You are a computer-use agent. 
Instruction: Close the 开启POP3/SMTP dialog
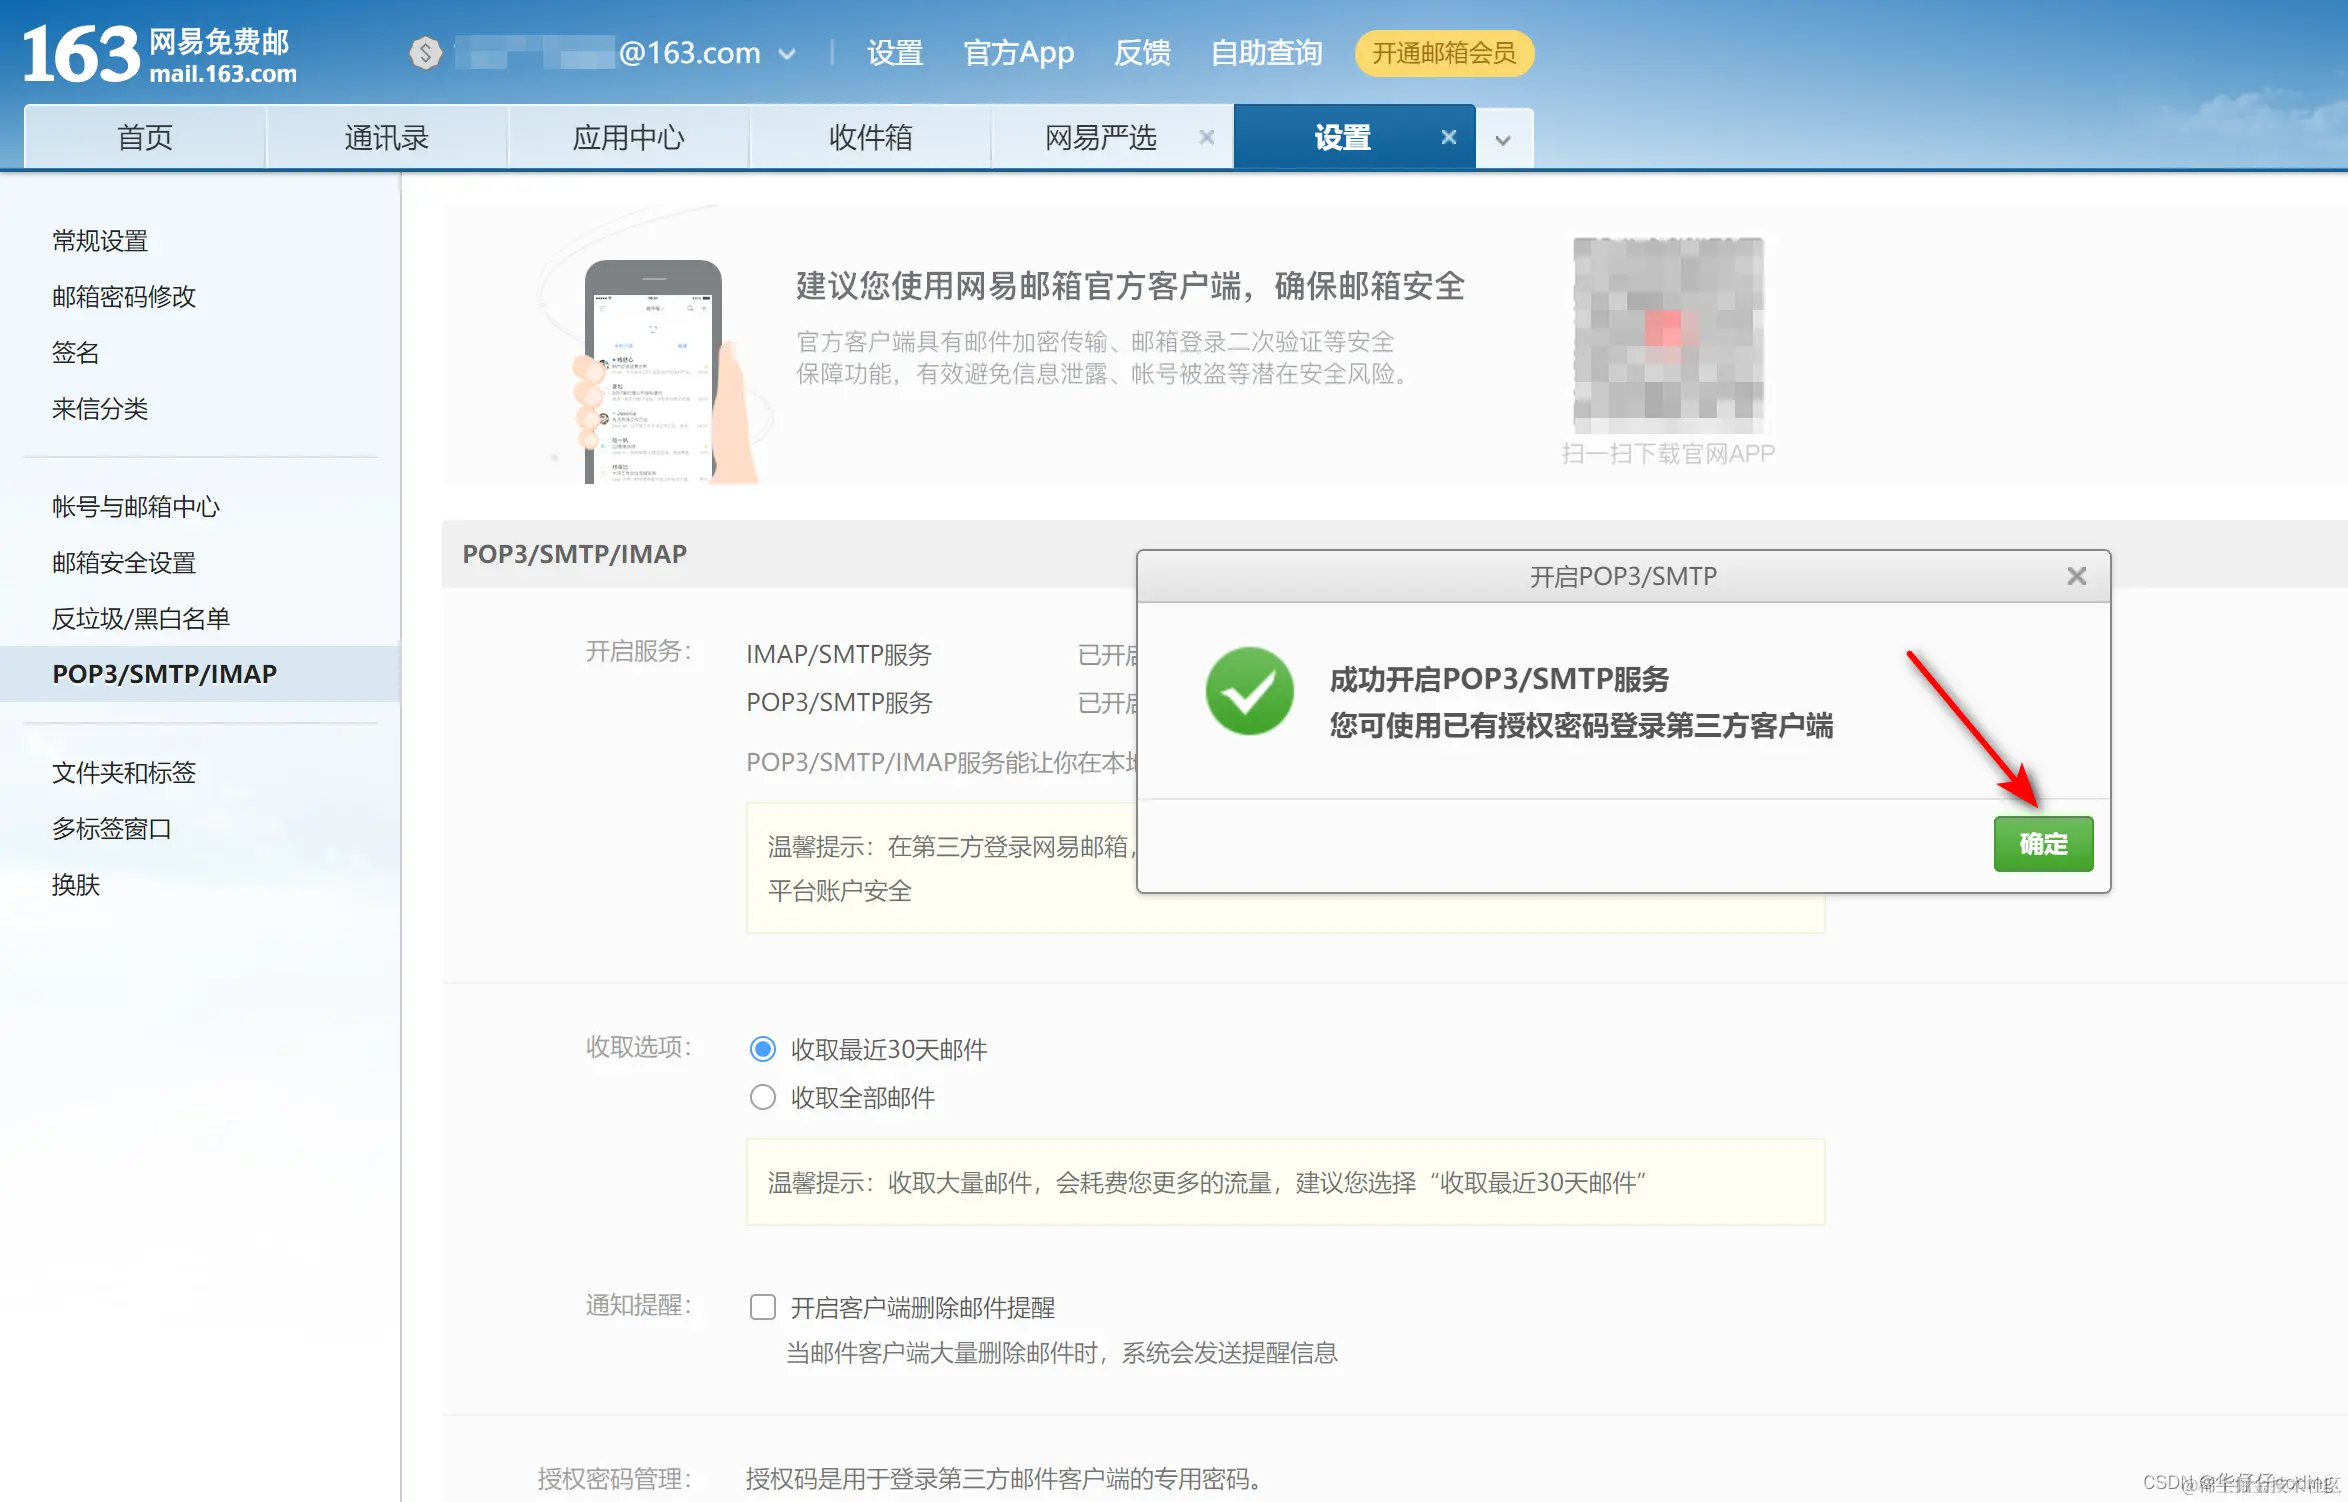click(x=2077, y=576)
